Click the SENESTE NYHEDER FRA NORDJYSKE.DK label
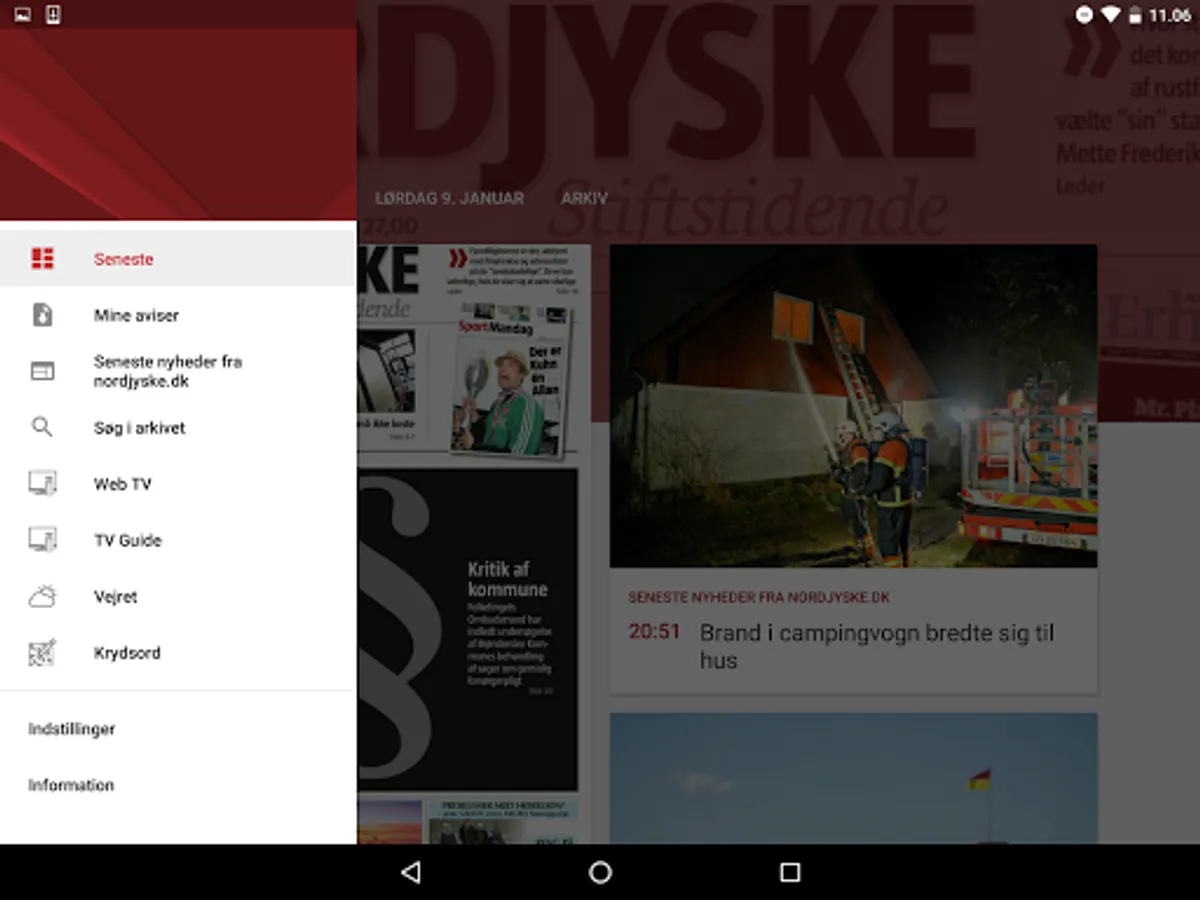 [x=759, y=597]
